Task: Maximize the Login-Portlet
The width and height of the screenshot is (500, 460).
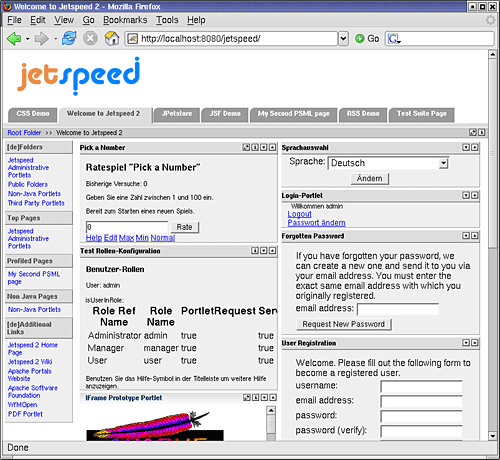Action: click(x=475, y=195)
